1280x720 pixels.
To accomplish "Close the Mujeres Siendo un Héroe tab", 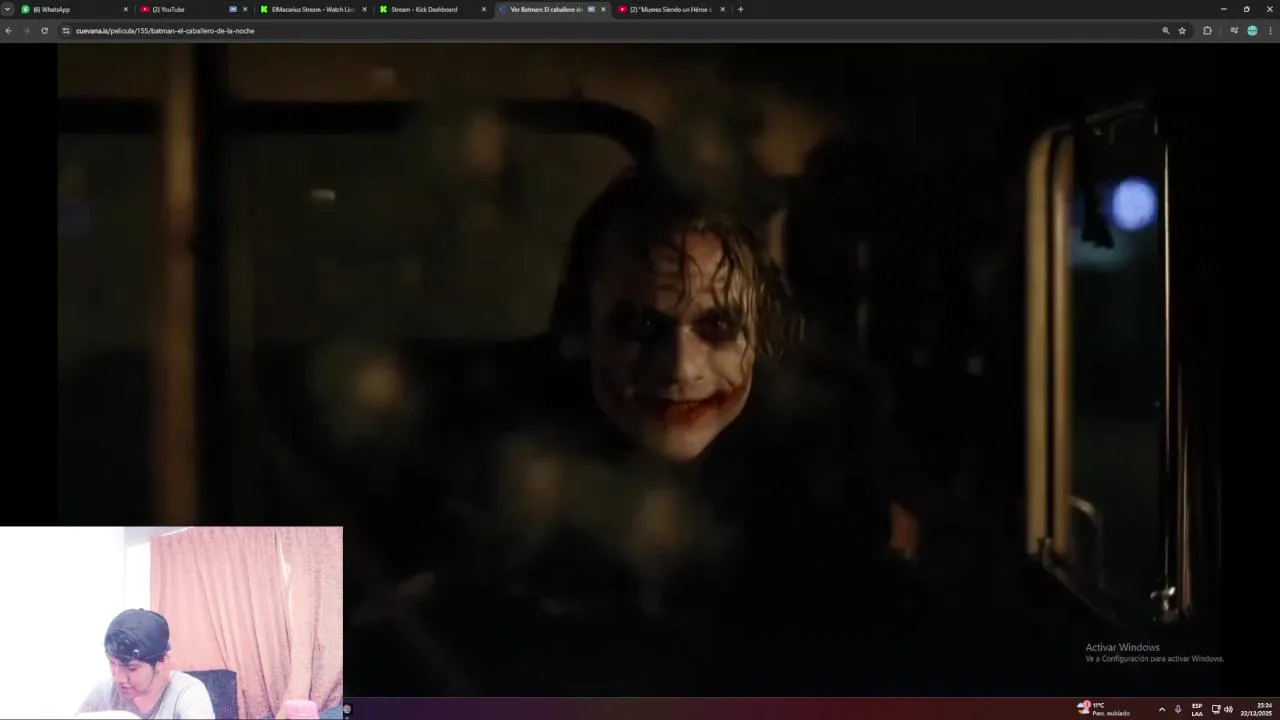I will (x=722, y=9).
